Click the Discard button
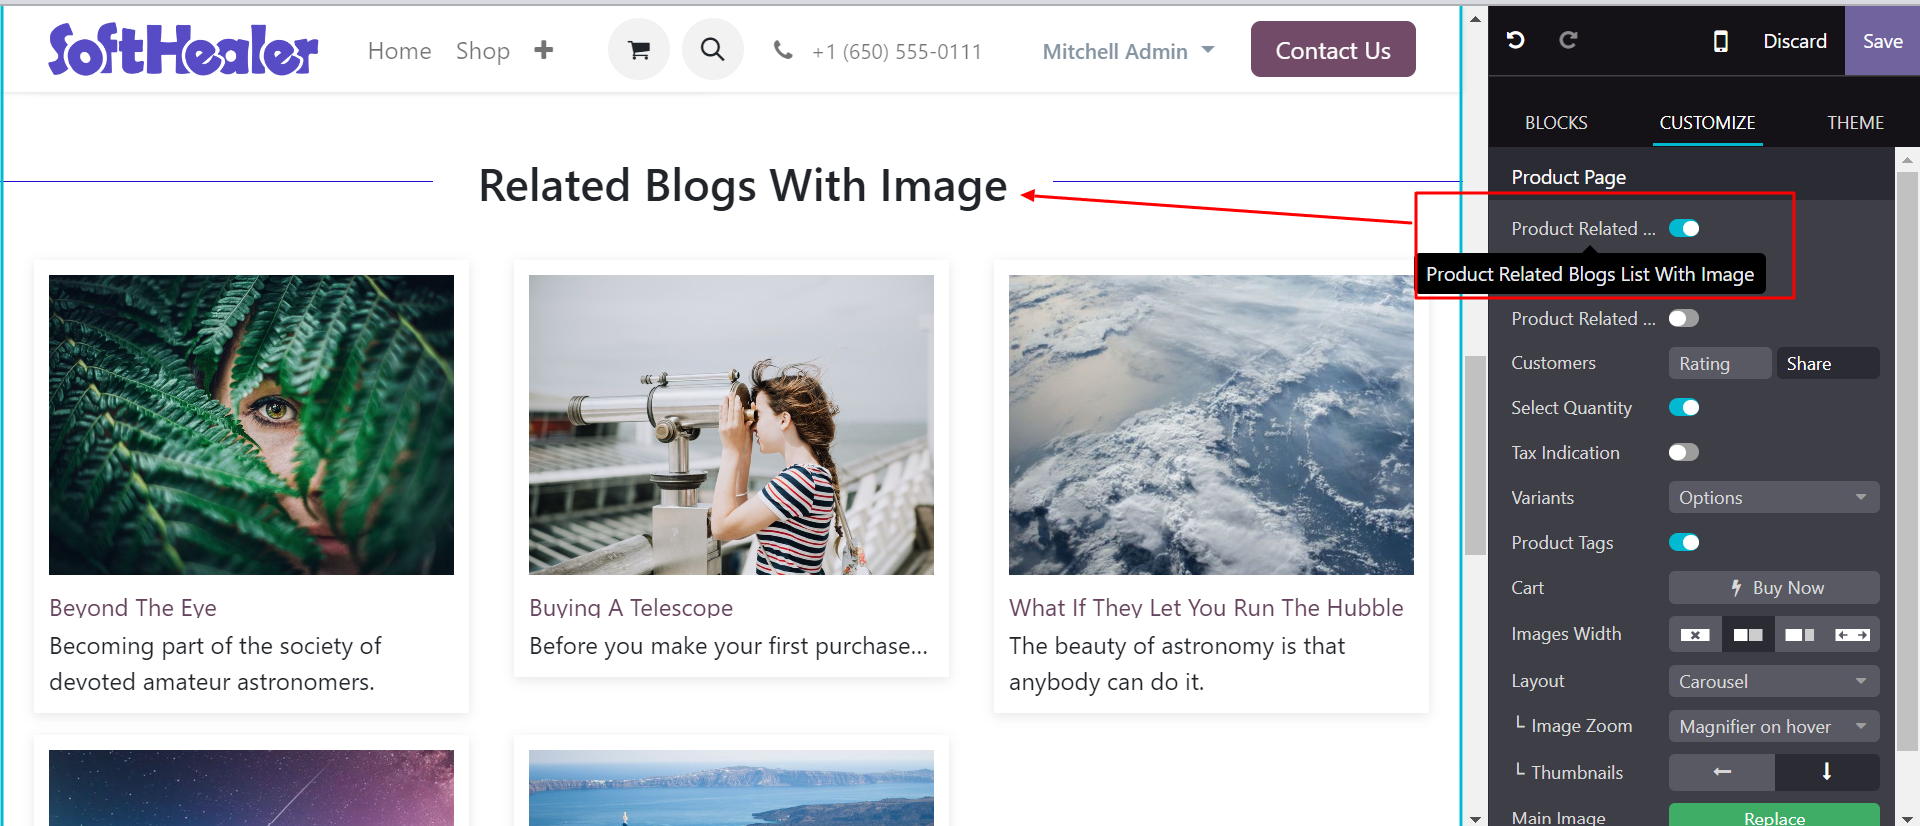The image size is (1920, 826). 1795,41
